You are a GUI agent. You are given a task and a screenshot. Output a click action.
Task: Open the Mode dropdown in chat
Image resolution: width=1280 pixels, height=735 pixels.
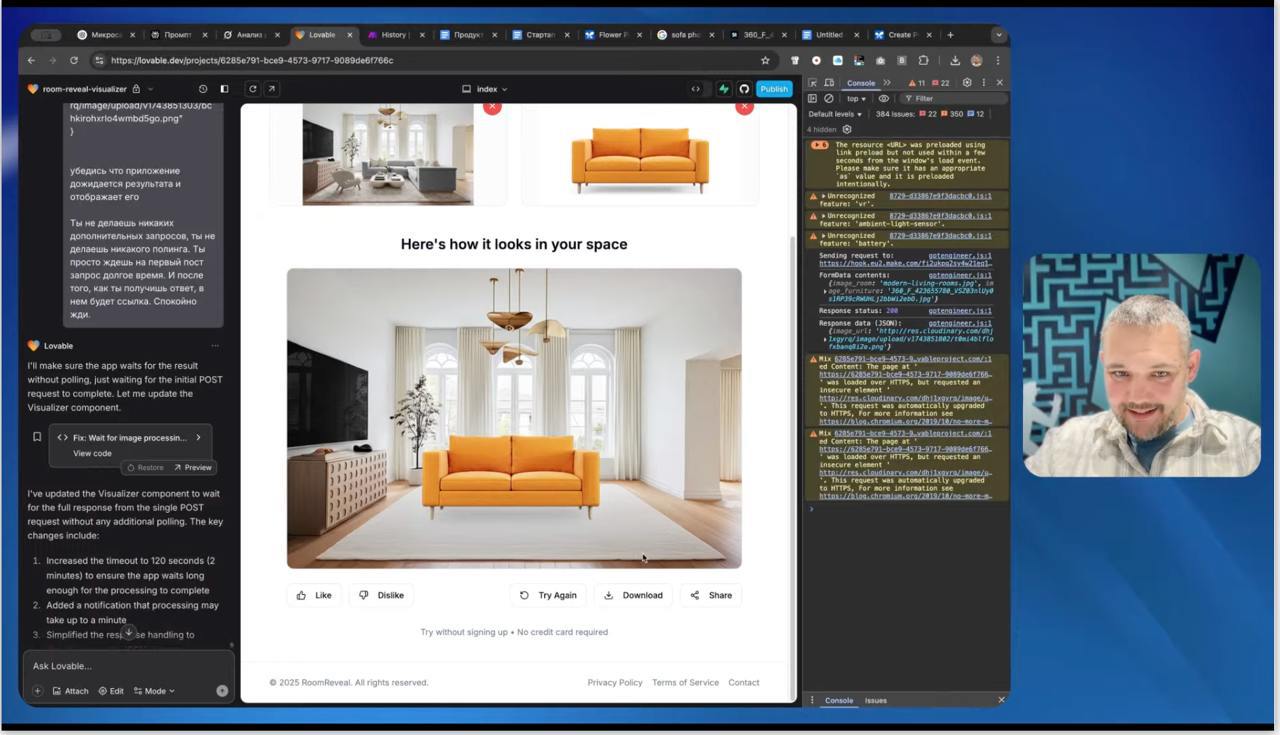[x=154, y=691]
